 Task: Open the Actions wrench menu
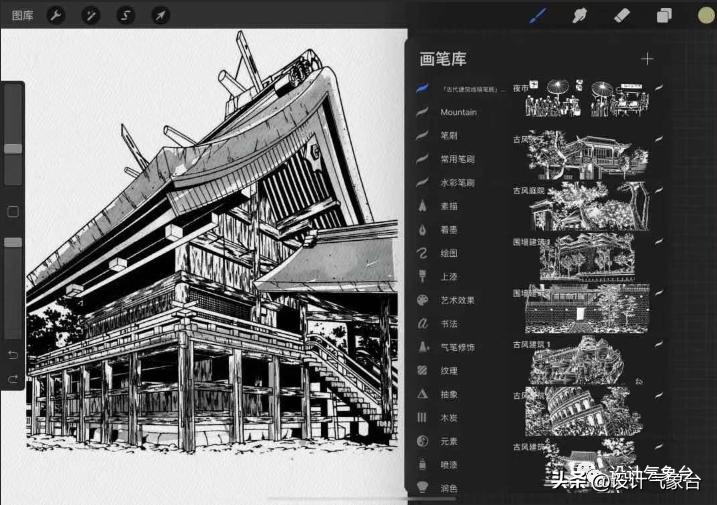[56, 16]
